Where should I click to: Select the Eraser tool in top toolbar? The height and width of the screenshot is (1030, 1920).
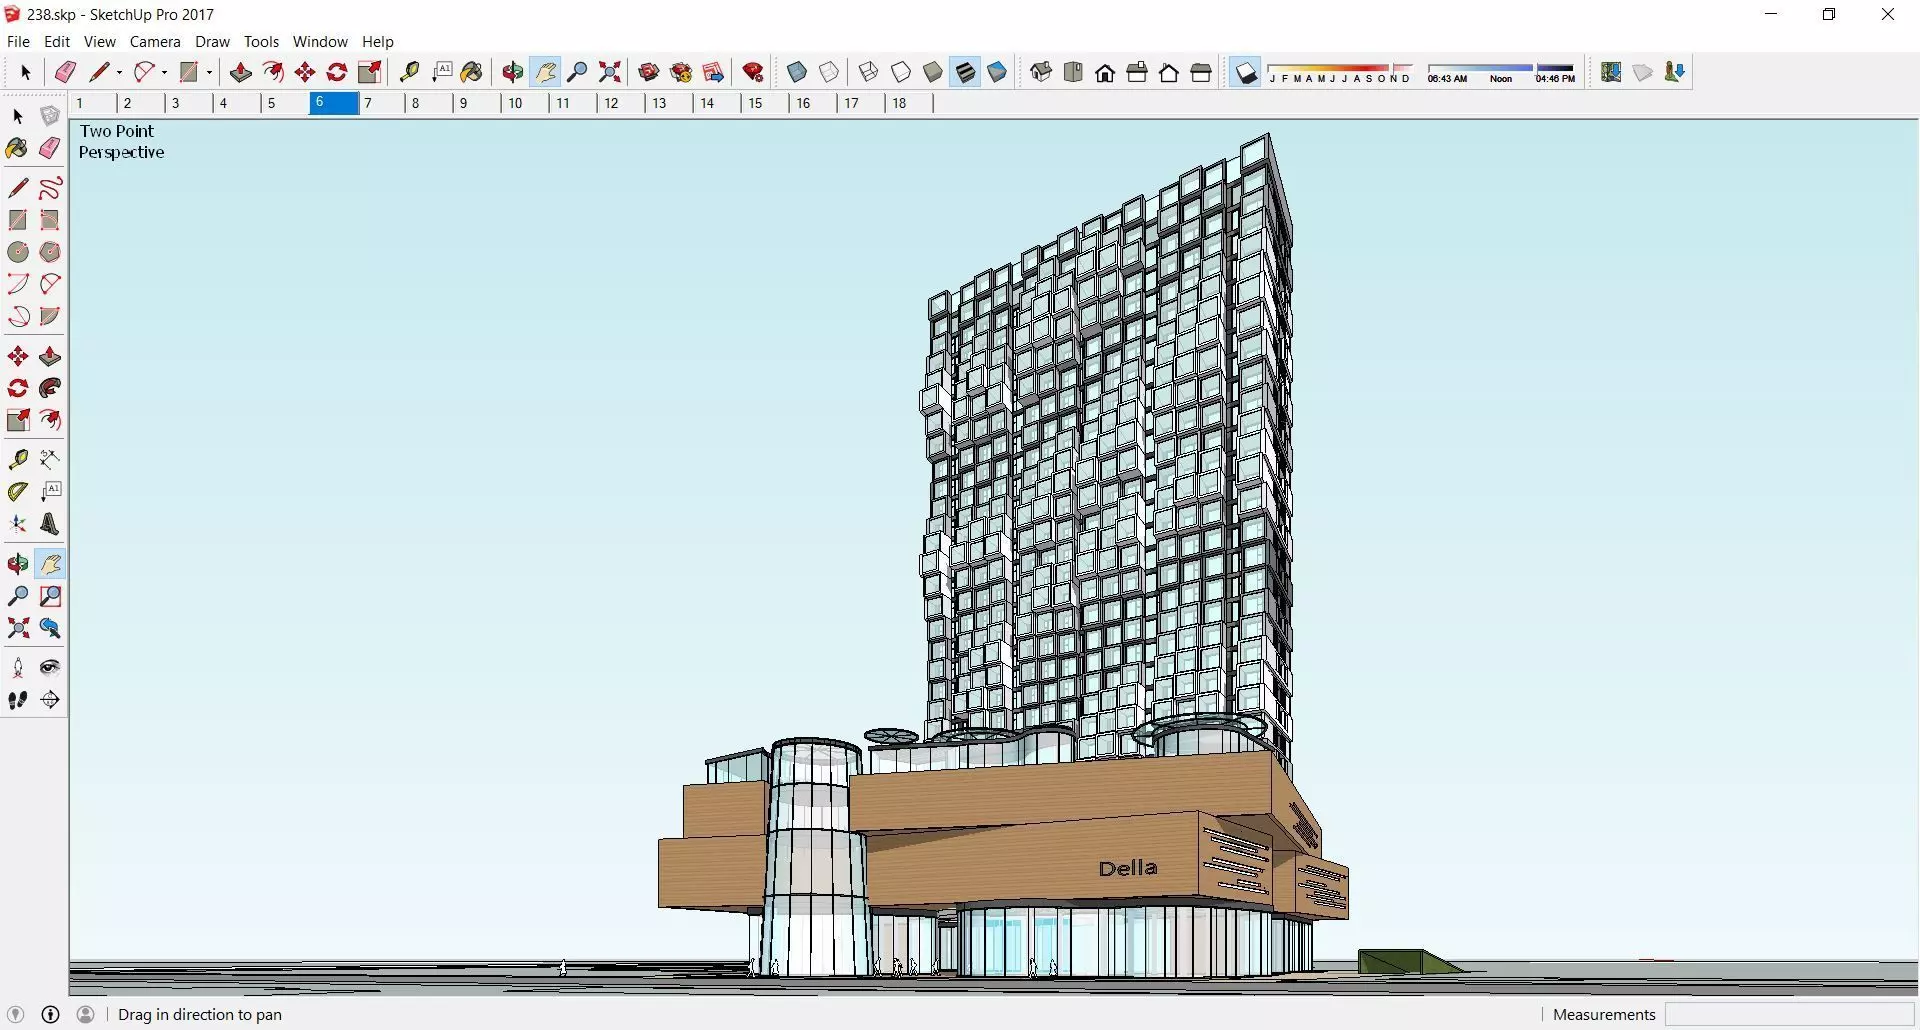coord(65,72)
